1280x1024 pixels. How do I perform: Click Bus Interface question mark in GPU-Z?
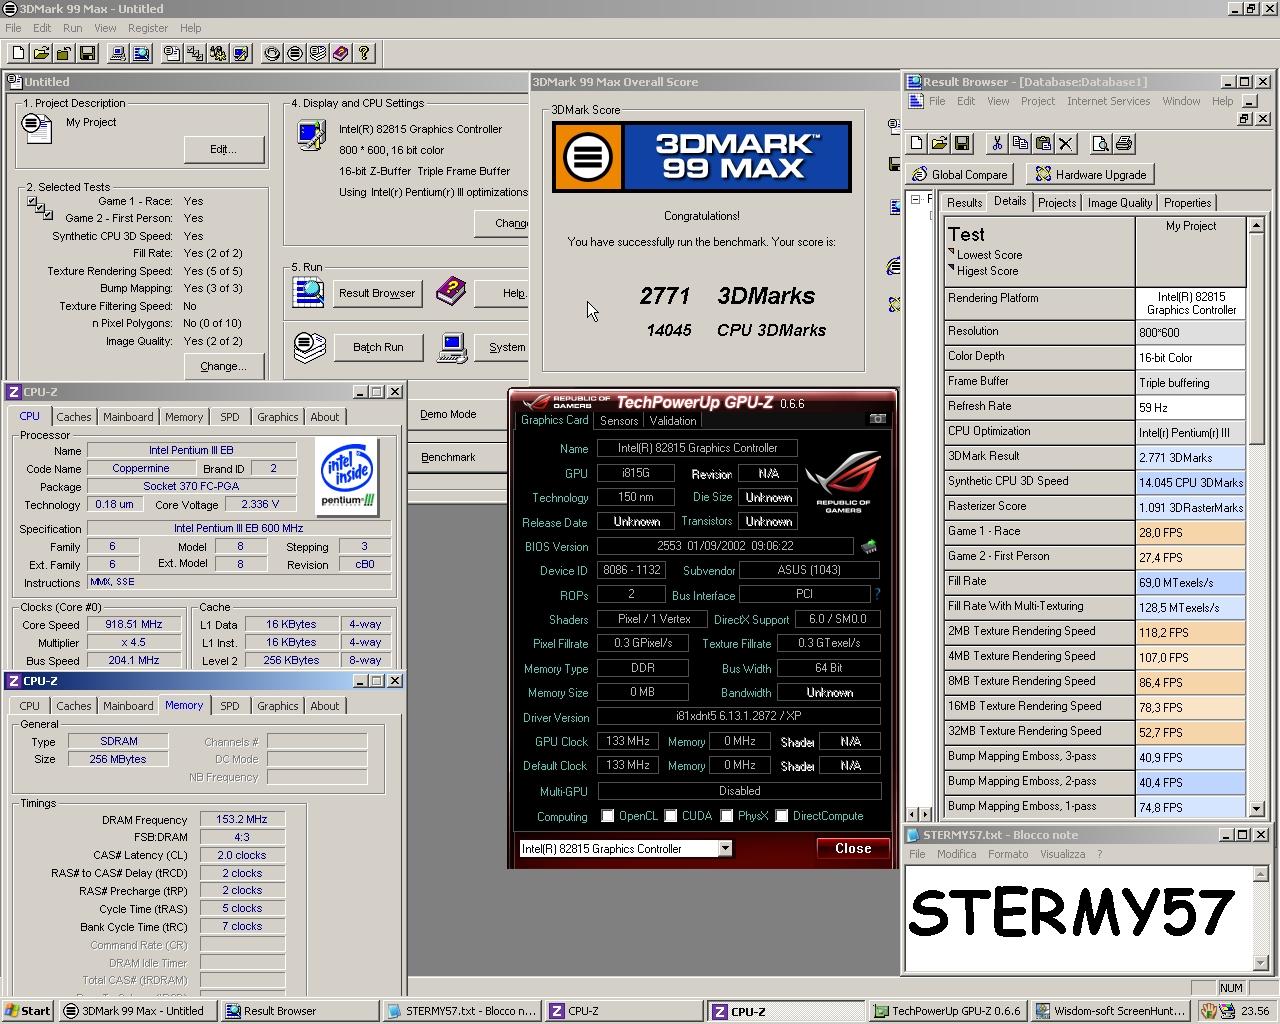(877, 594)
